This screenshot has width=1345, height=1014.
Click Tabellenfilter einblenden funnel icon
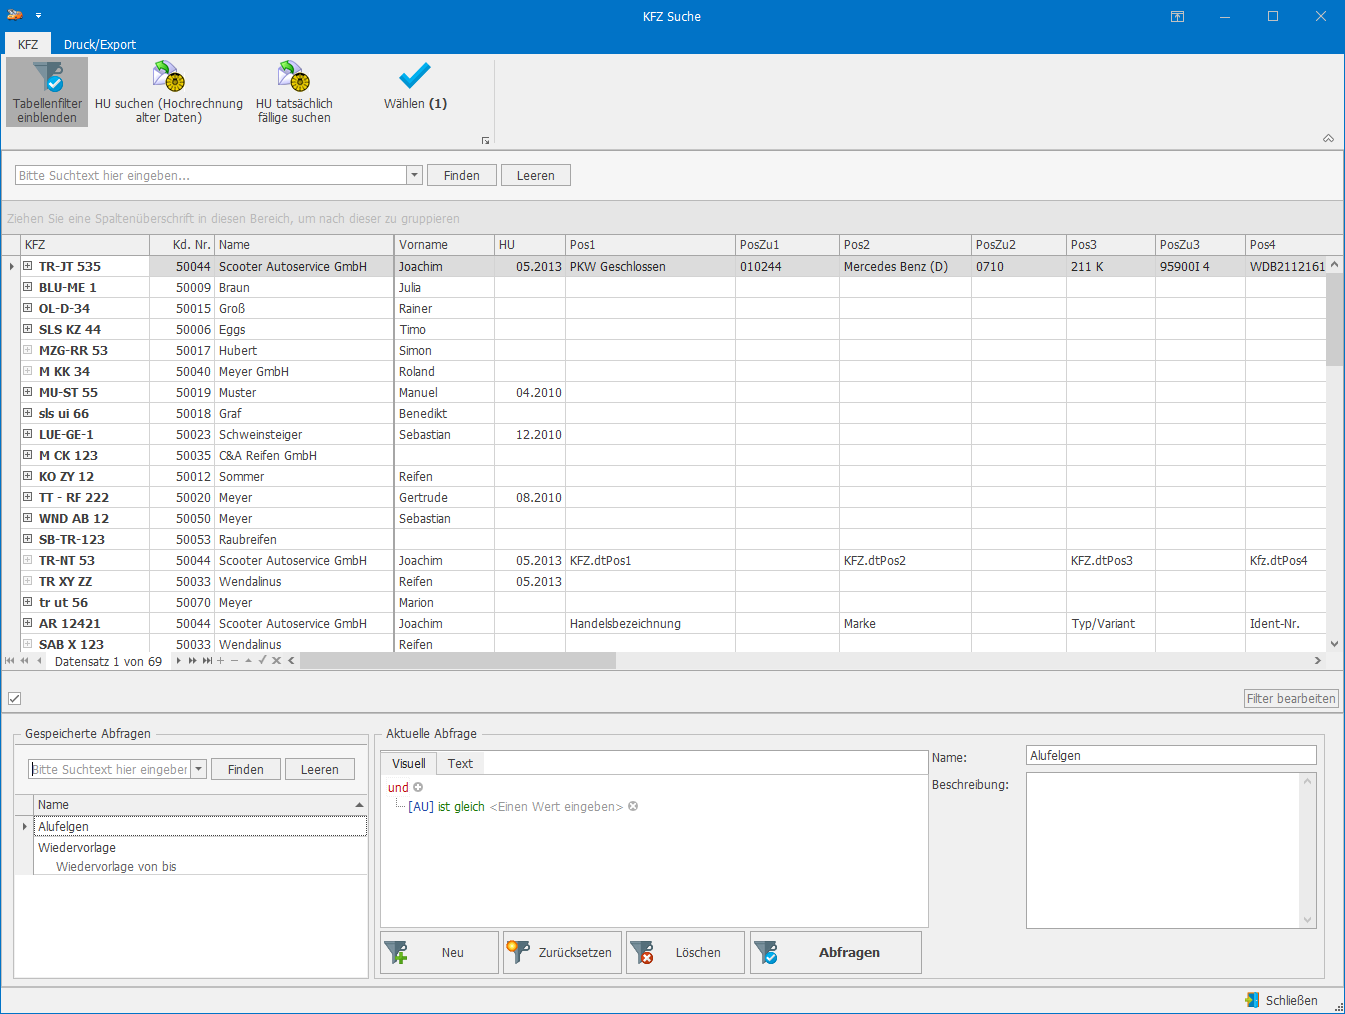47,77
